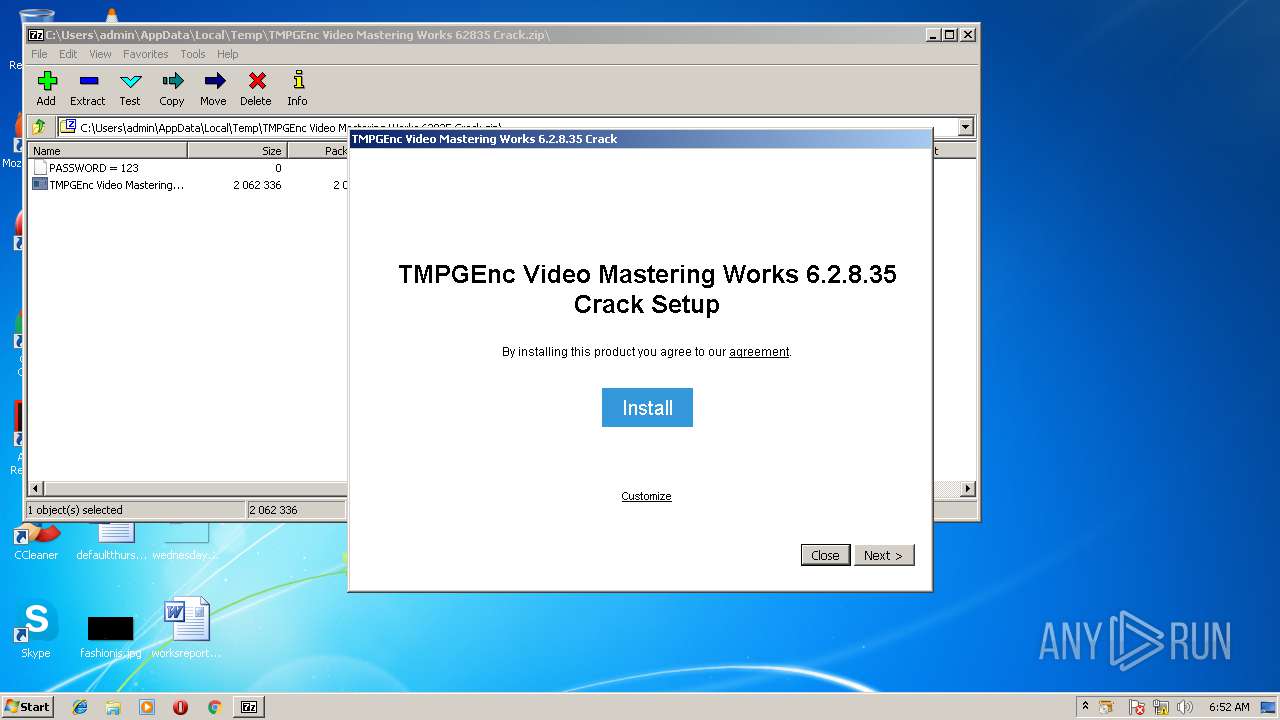This screenshot has height=720, width=1280.
Task: Click the network tray icon
Action: 1161,707
